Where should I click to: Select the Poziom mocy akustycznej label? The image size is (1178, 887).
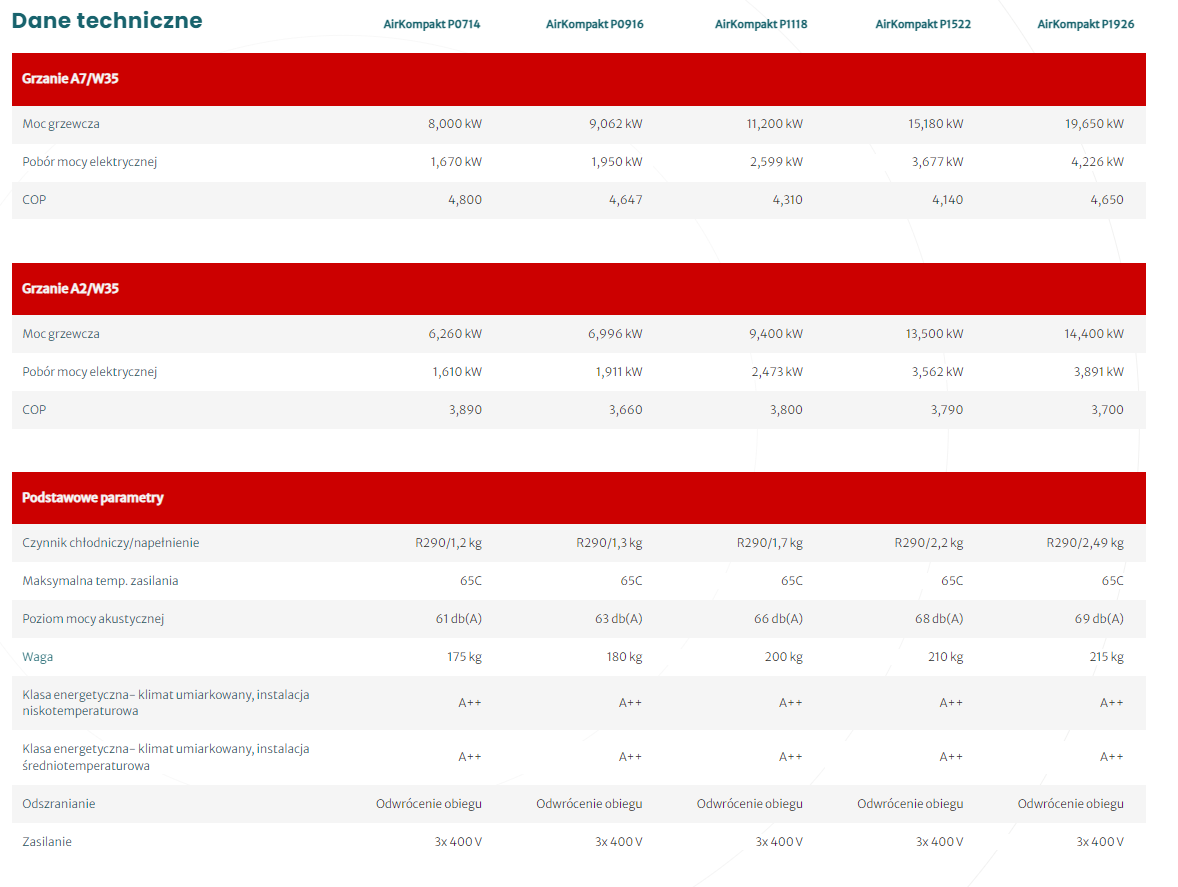93,619
